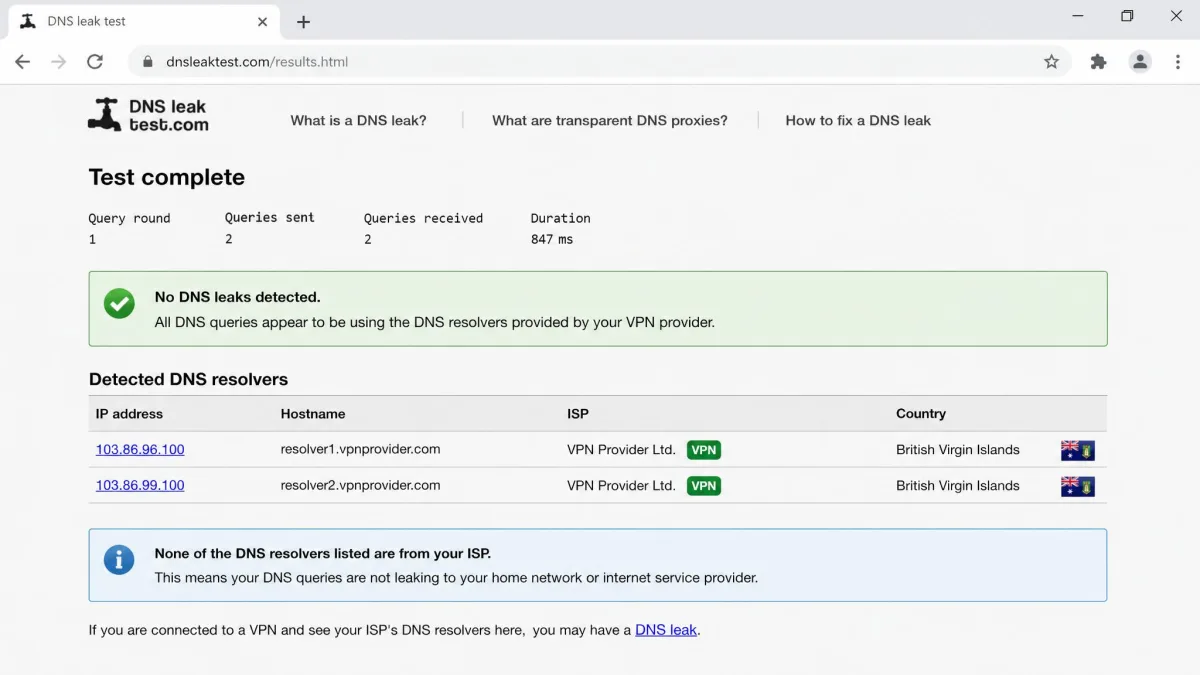Screen dimensions: 1200x675
Task: Click the 'ISP' column header
Action: click(578, 414)
